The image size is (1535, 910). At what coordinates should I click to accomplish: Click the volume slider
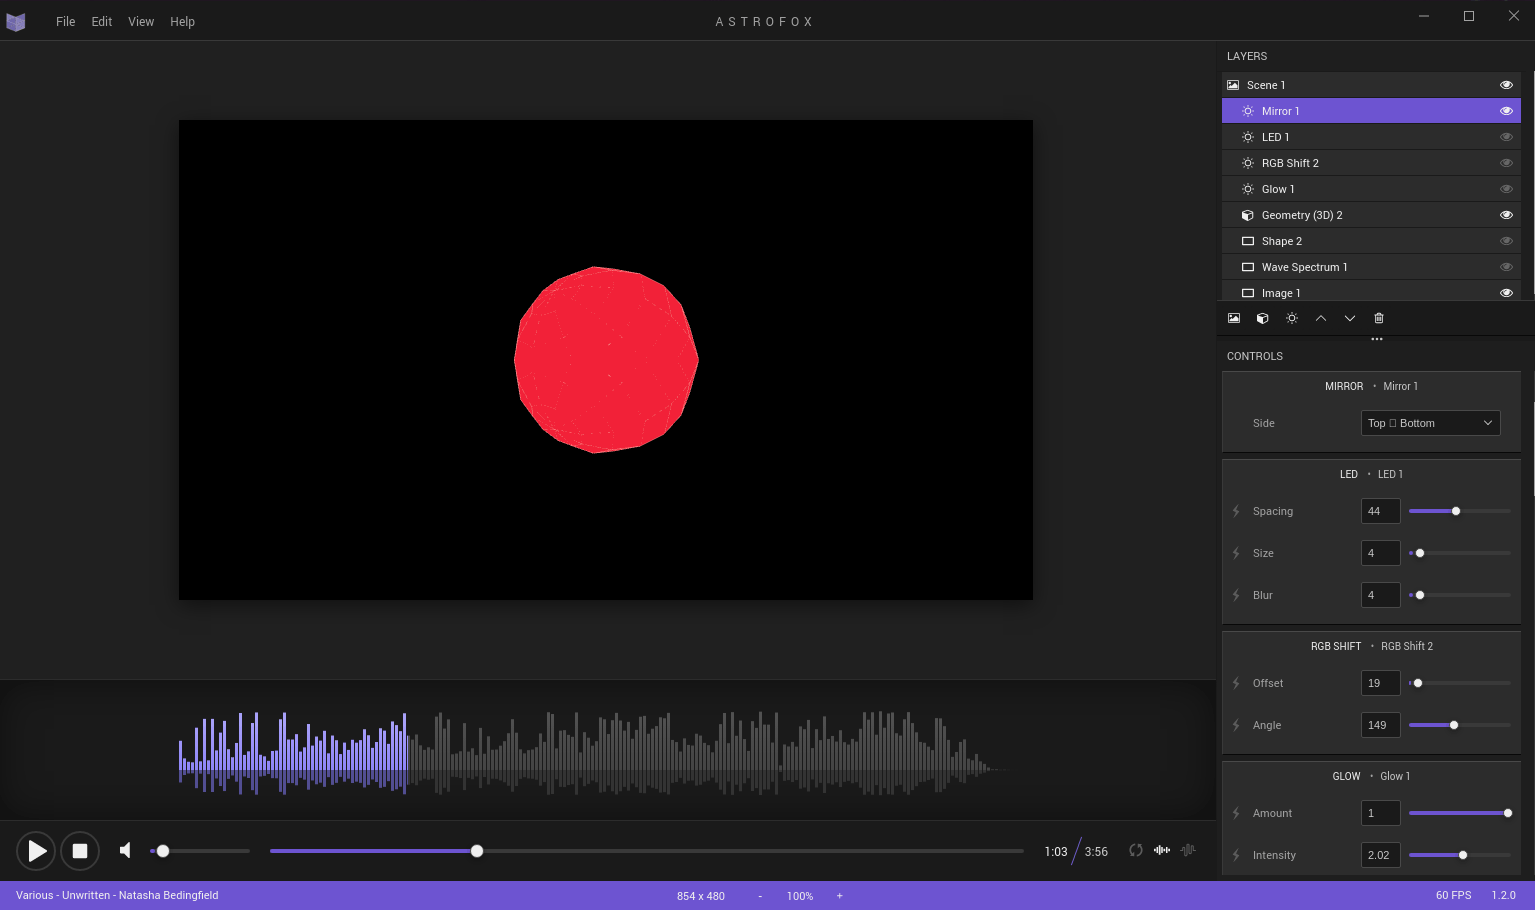[200, 851]
